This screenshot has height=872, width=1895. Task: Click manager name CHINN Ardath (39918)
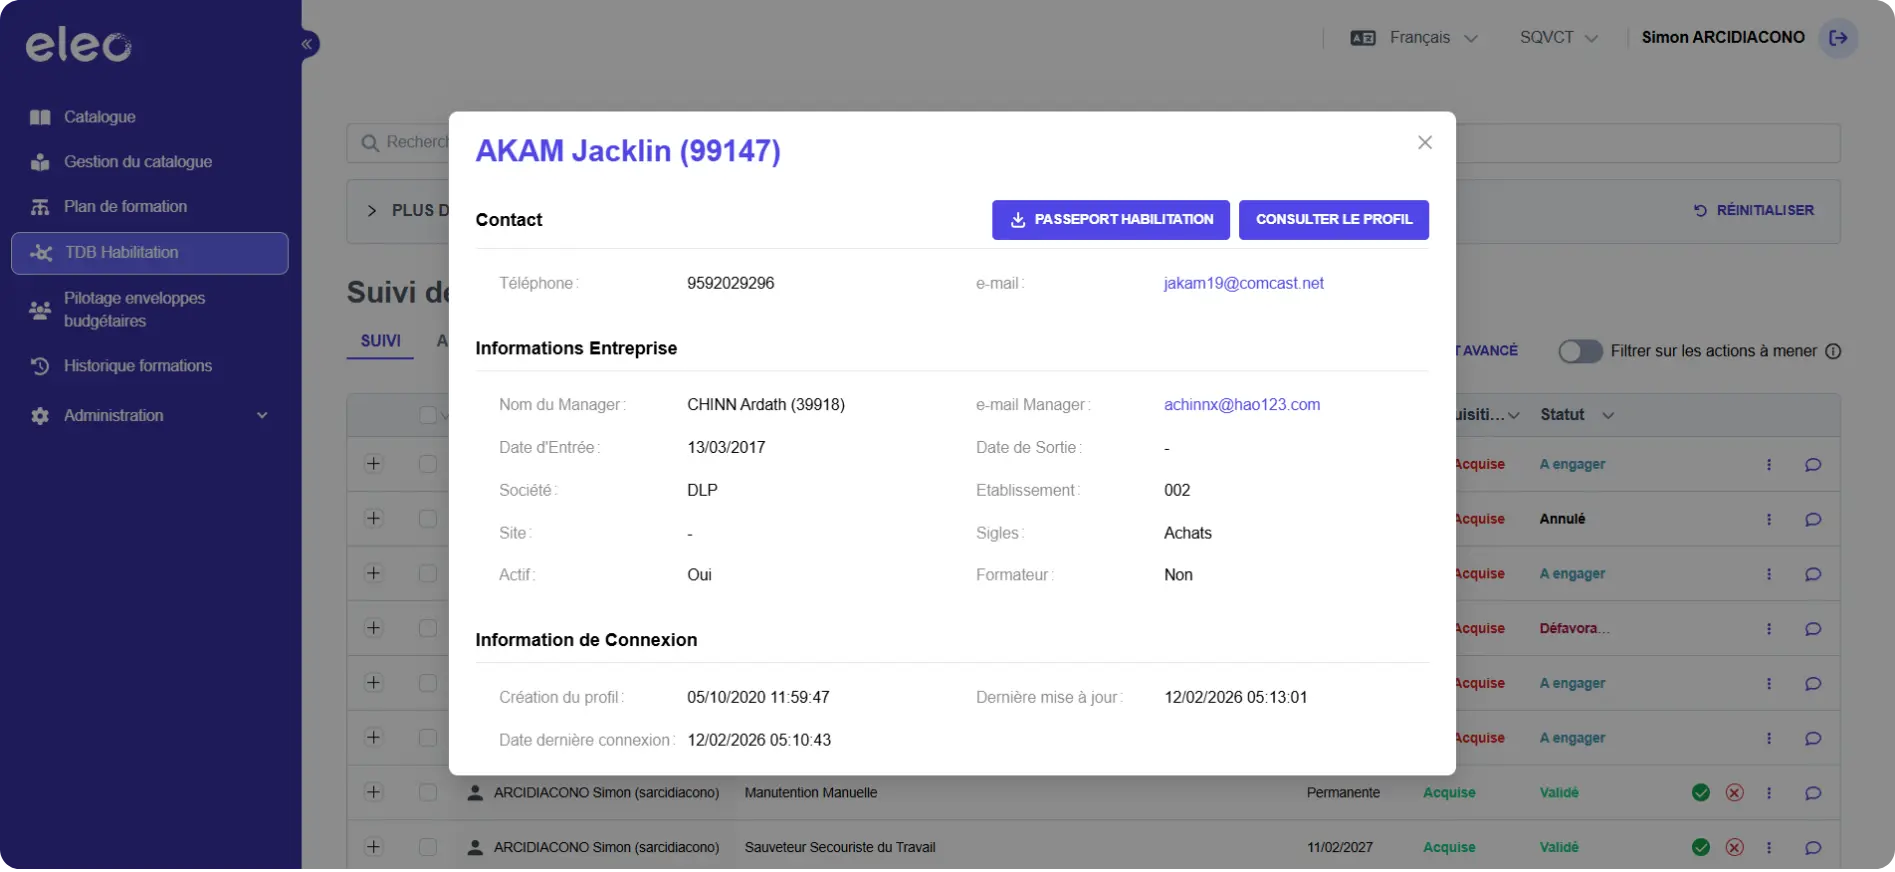coord(766,405)
